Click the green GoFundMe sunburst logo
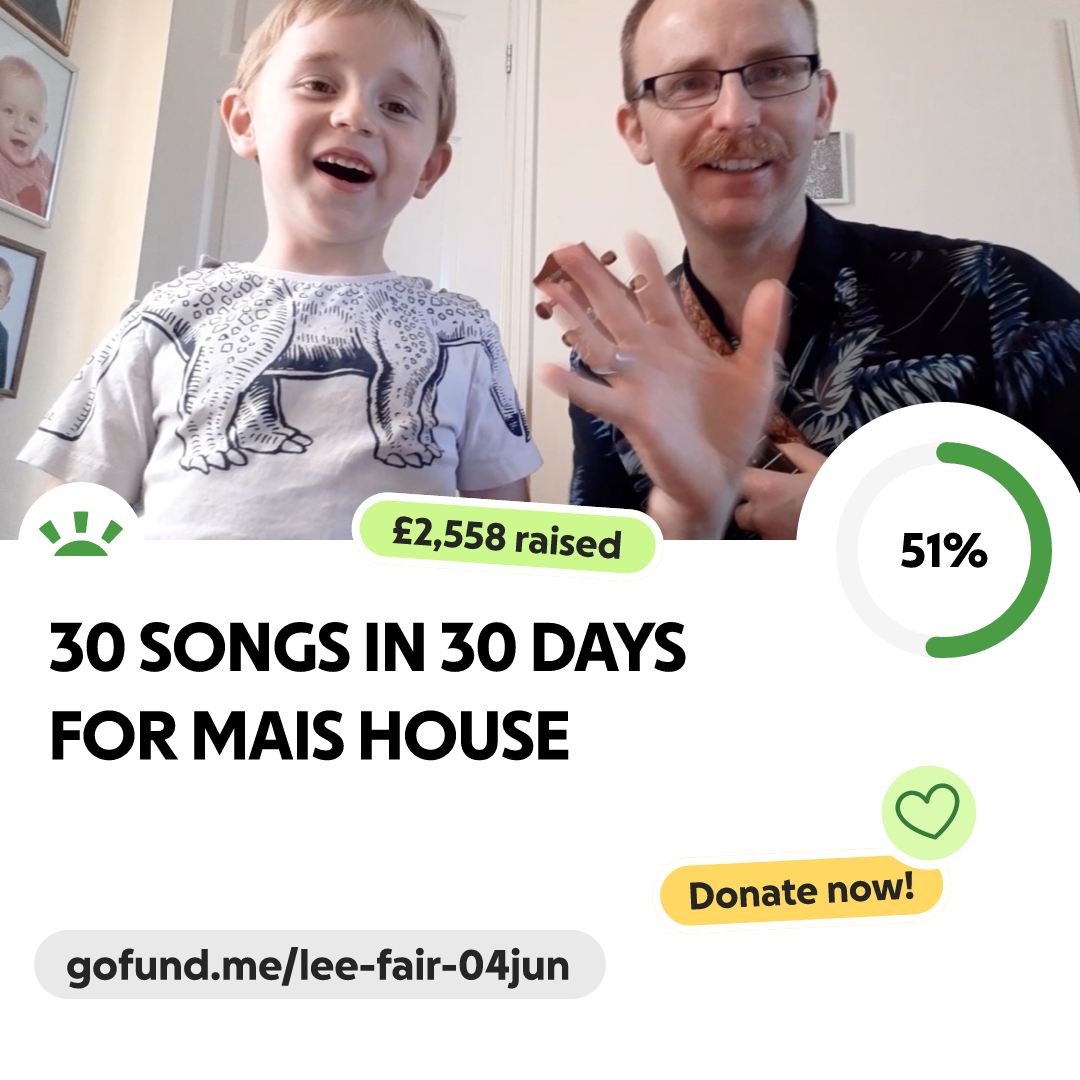This screenshot has height=1080, width=1080. pos(81,533)
